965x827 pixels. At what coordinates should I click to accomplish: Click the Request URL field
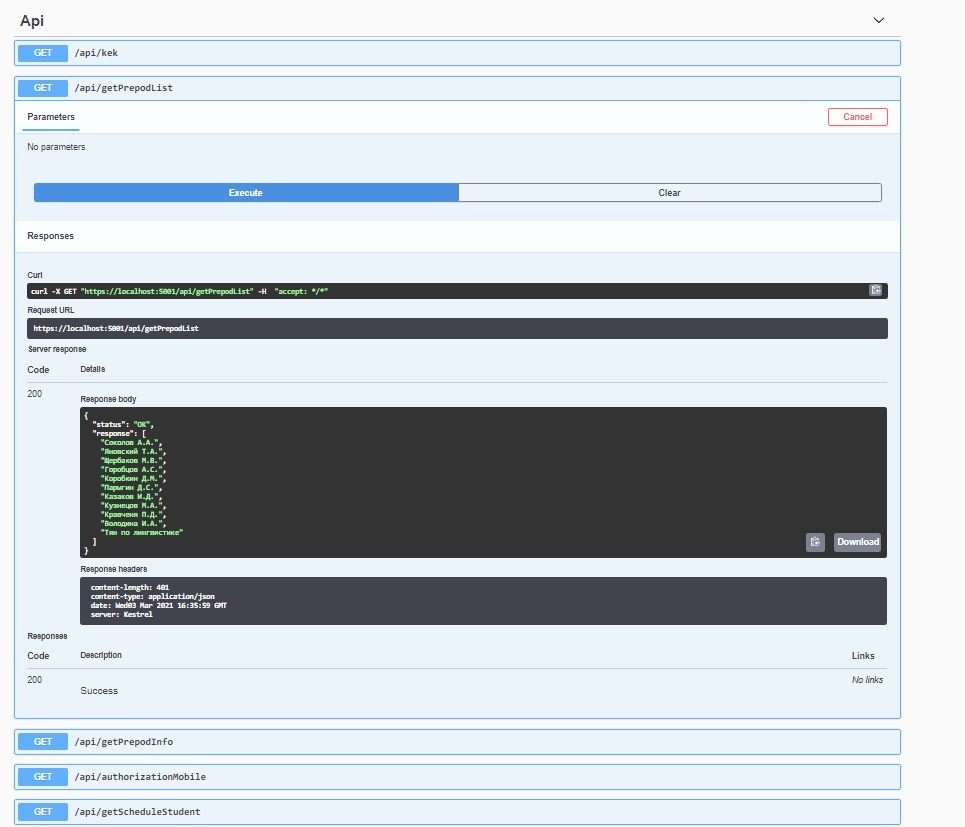(456, 327)
